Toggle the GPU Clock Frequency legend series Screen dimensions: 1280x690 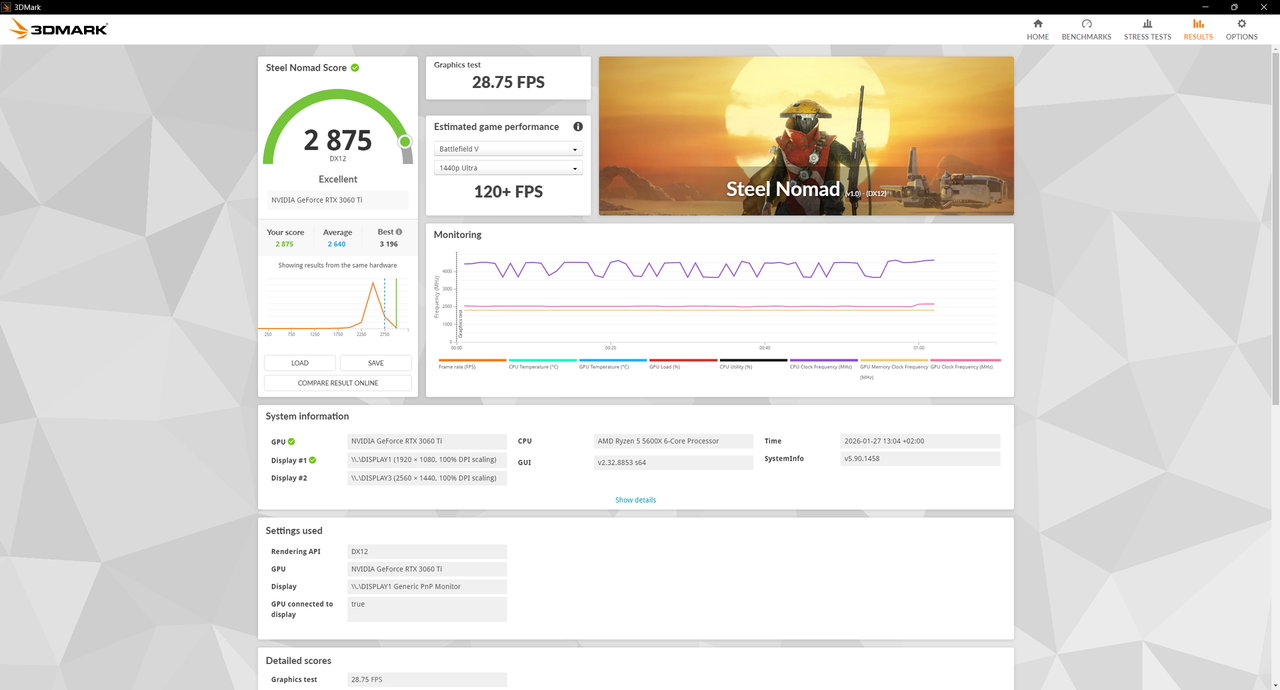coord(965,364)
